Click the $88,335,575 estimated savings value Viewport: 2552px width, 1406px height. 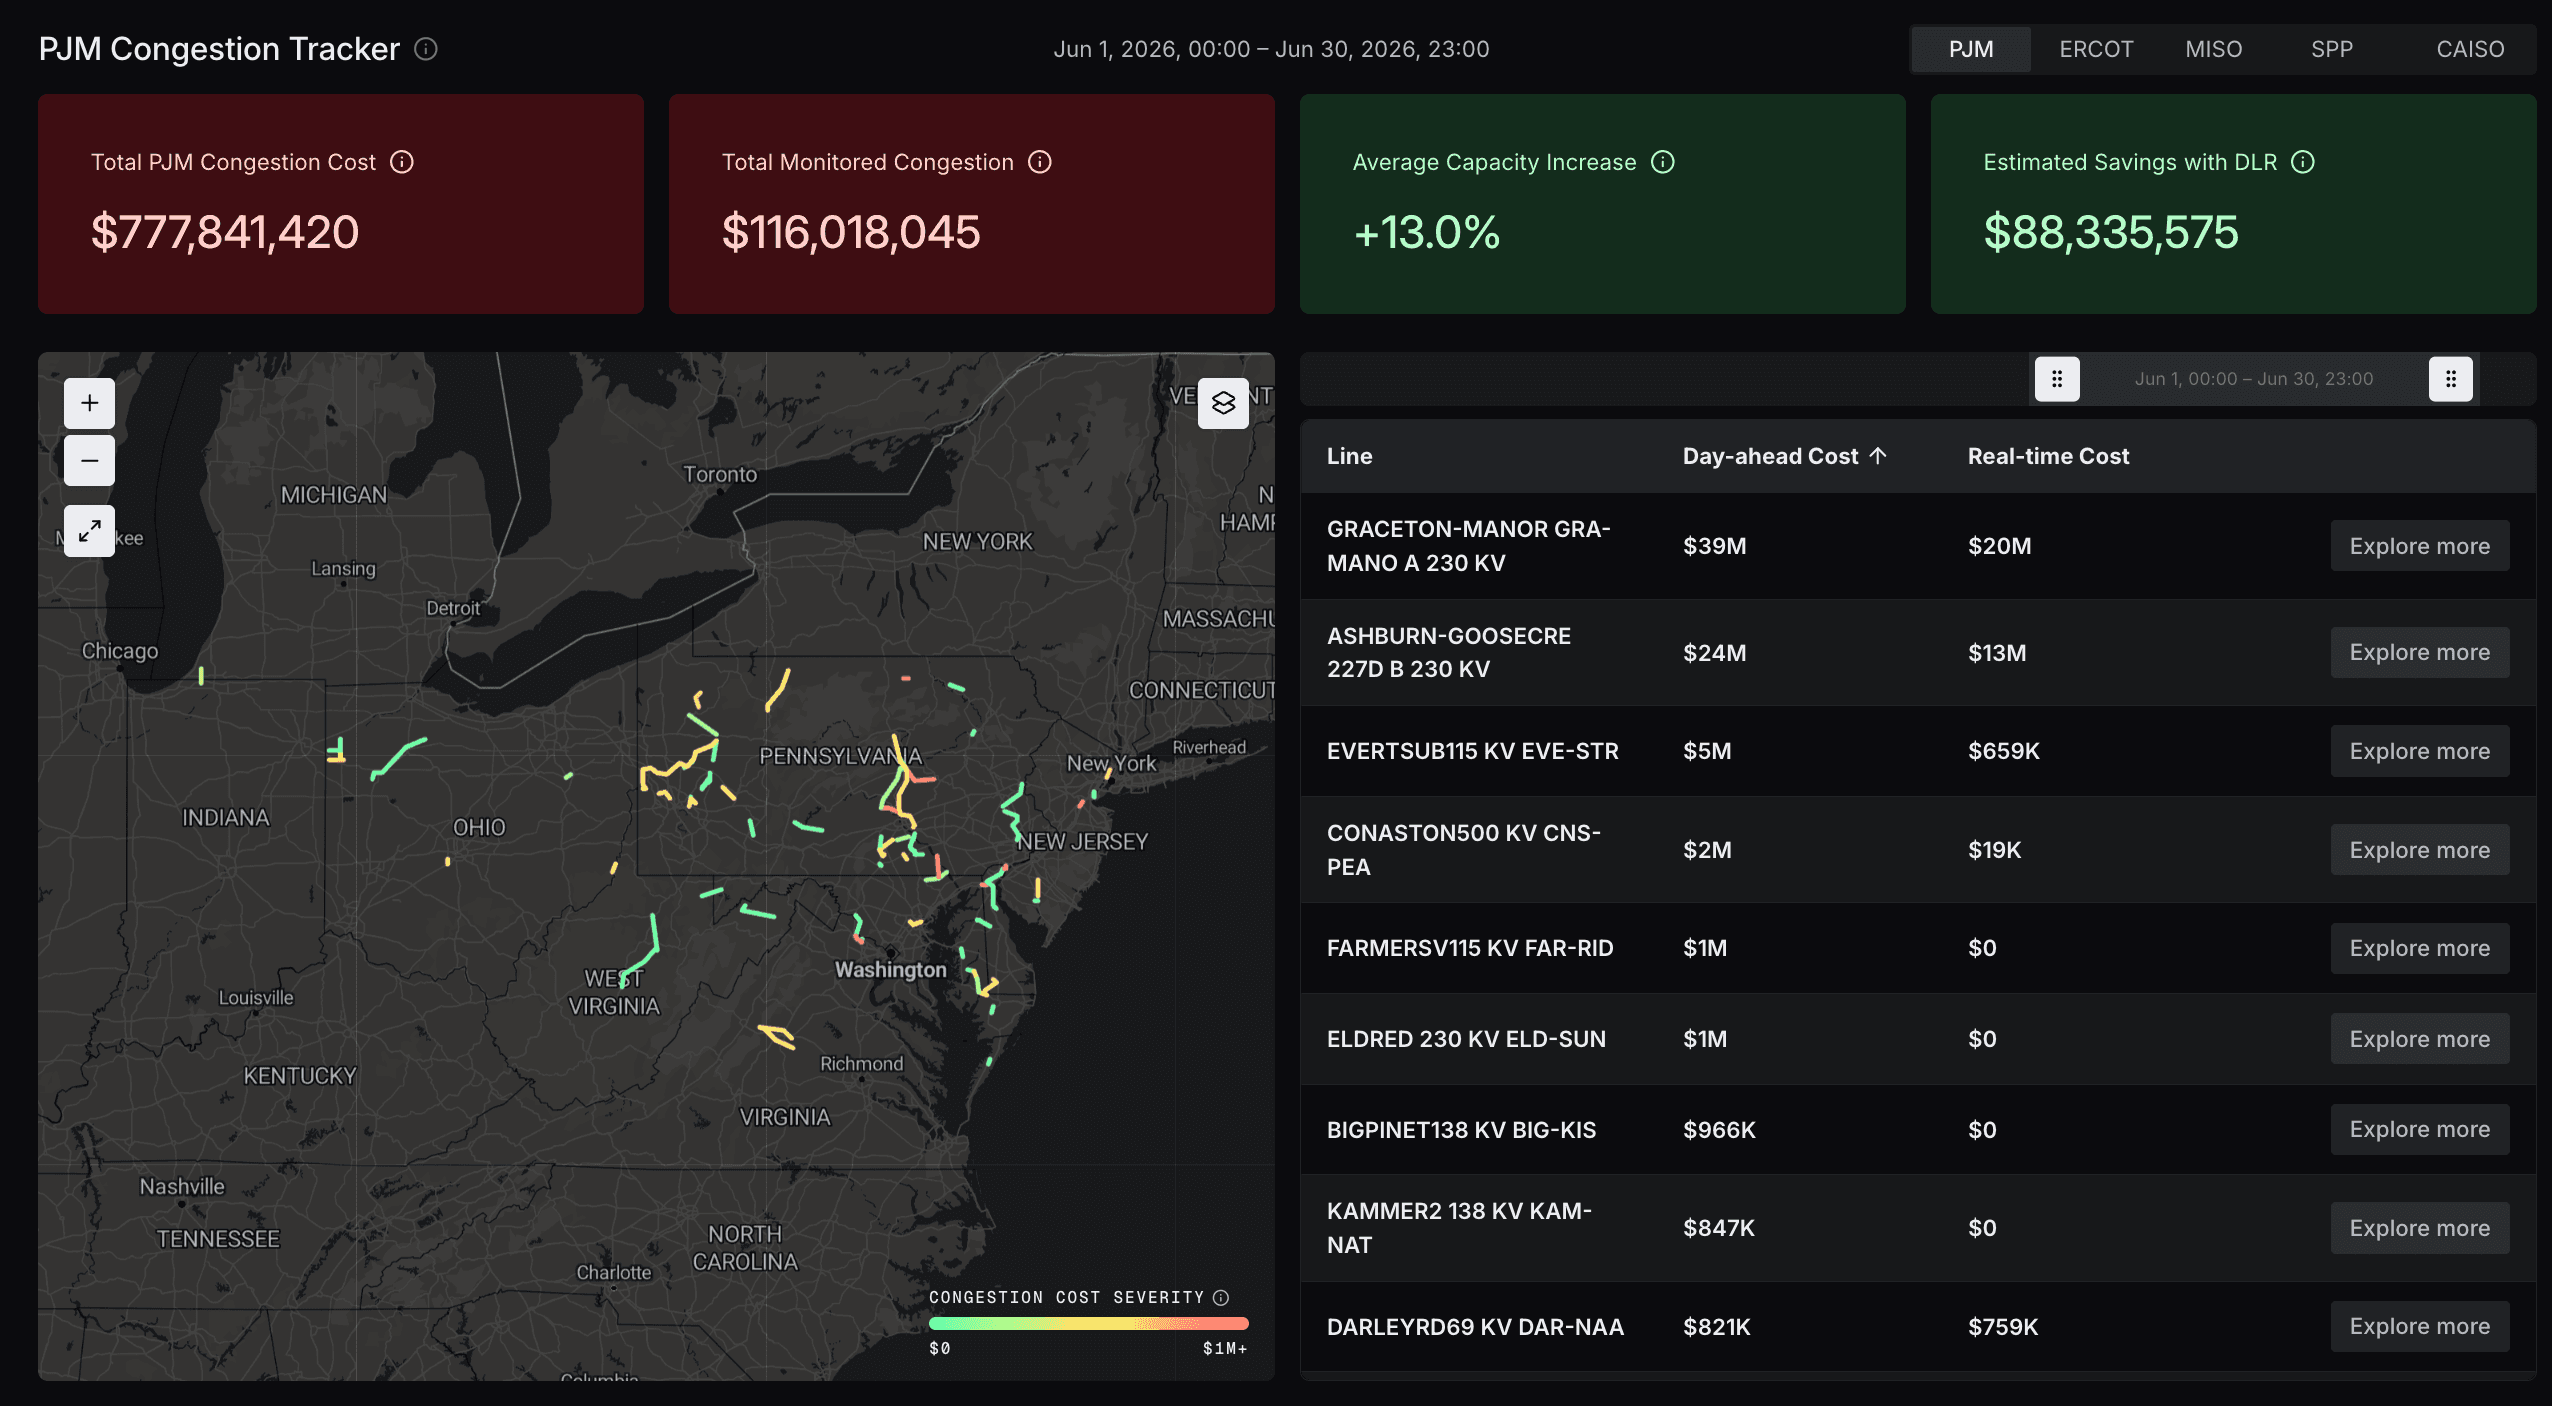tap(2111, 232)
